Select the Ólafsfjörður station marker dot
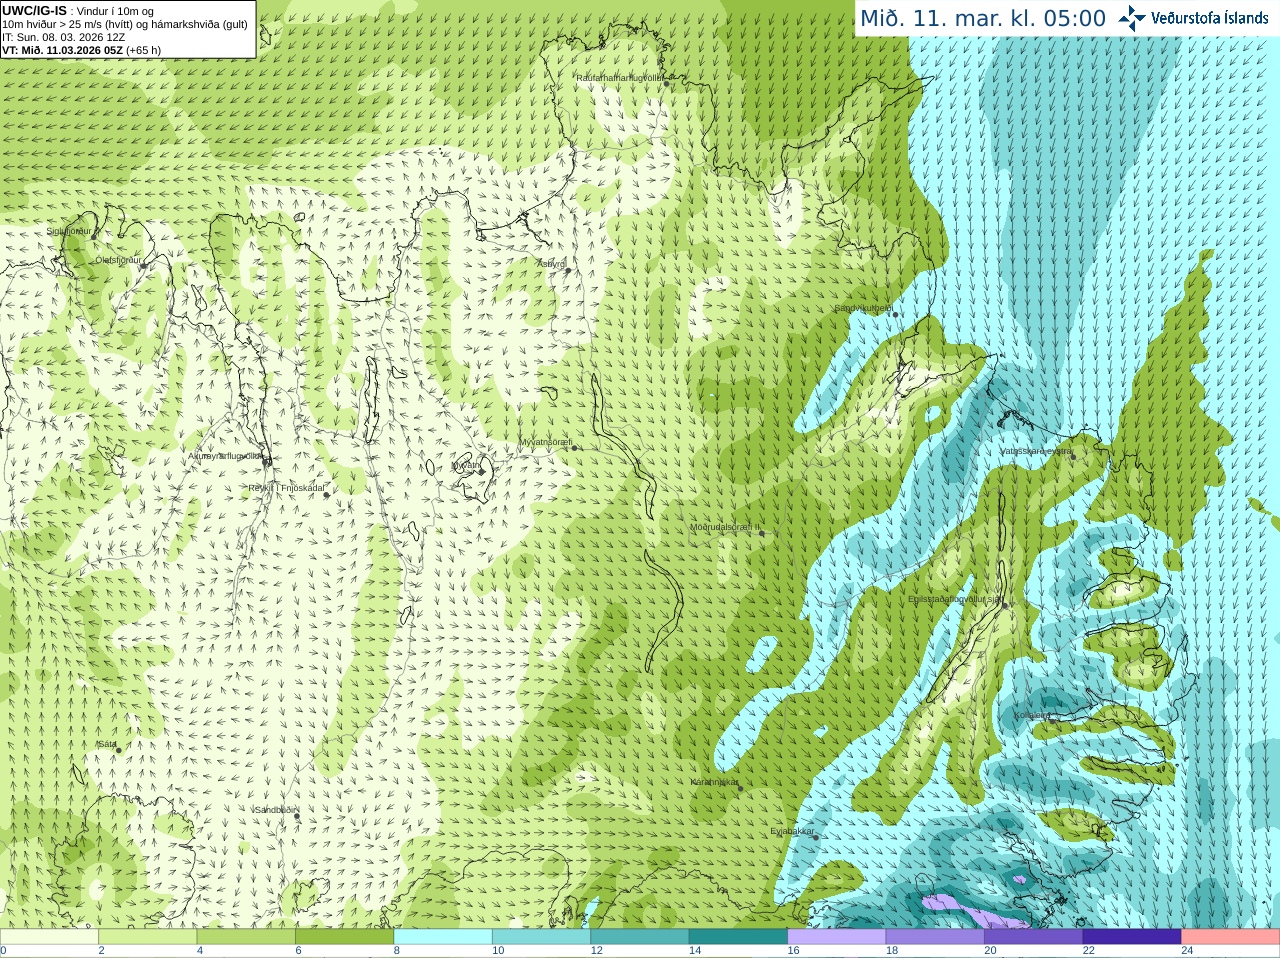Screen dimensions: 1280x958 [143, 265]
